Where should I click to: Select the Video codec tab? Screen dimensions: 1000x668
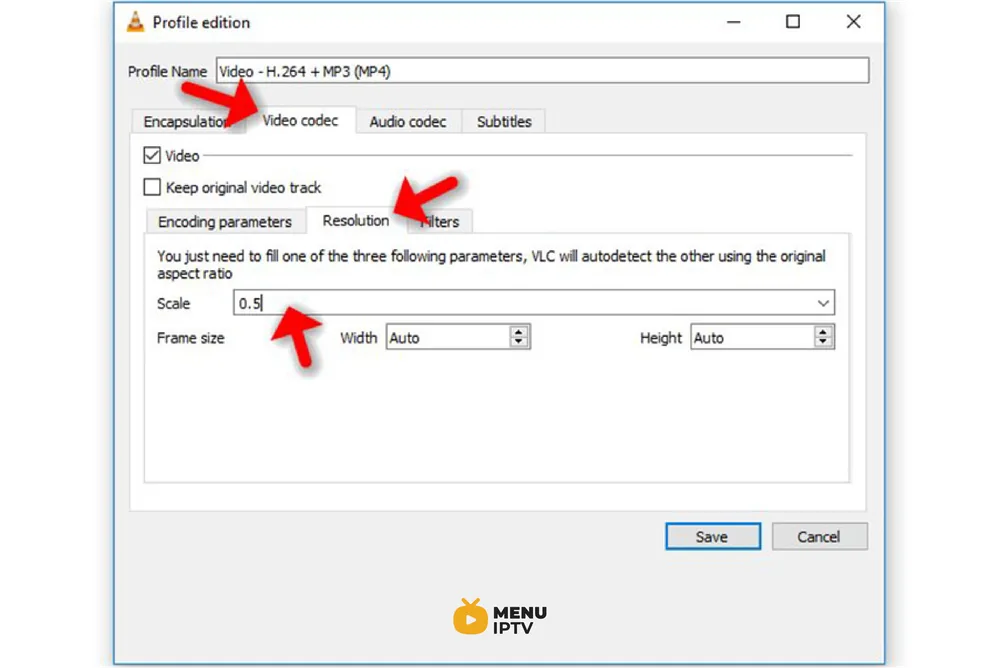point(300,120)
